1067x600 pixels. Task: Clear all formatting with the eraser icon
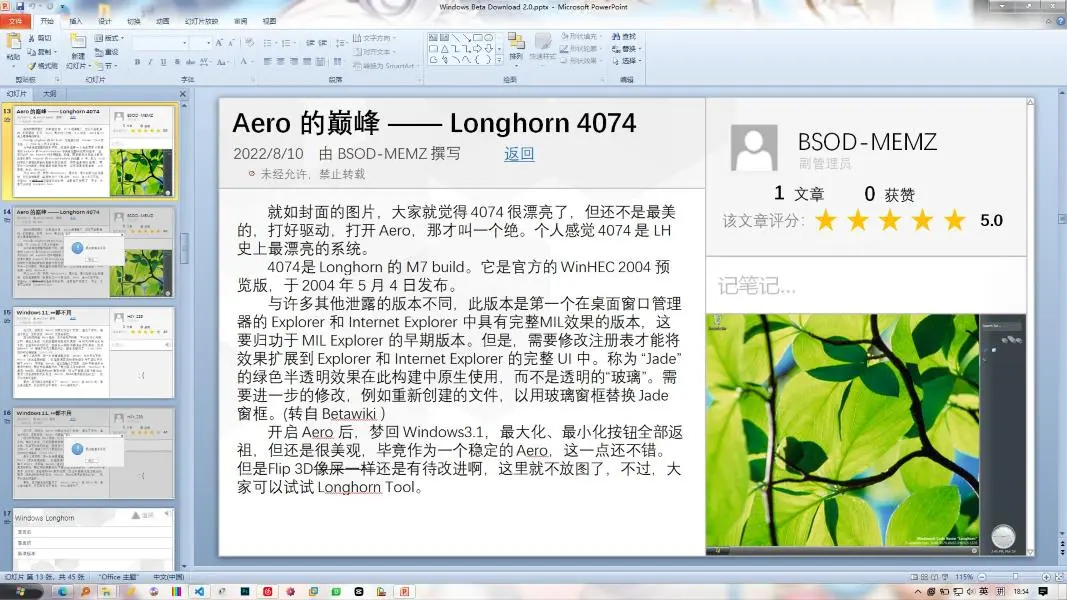249,43
